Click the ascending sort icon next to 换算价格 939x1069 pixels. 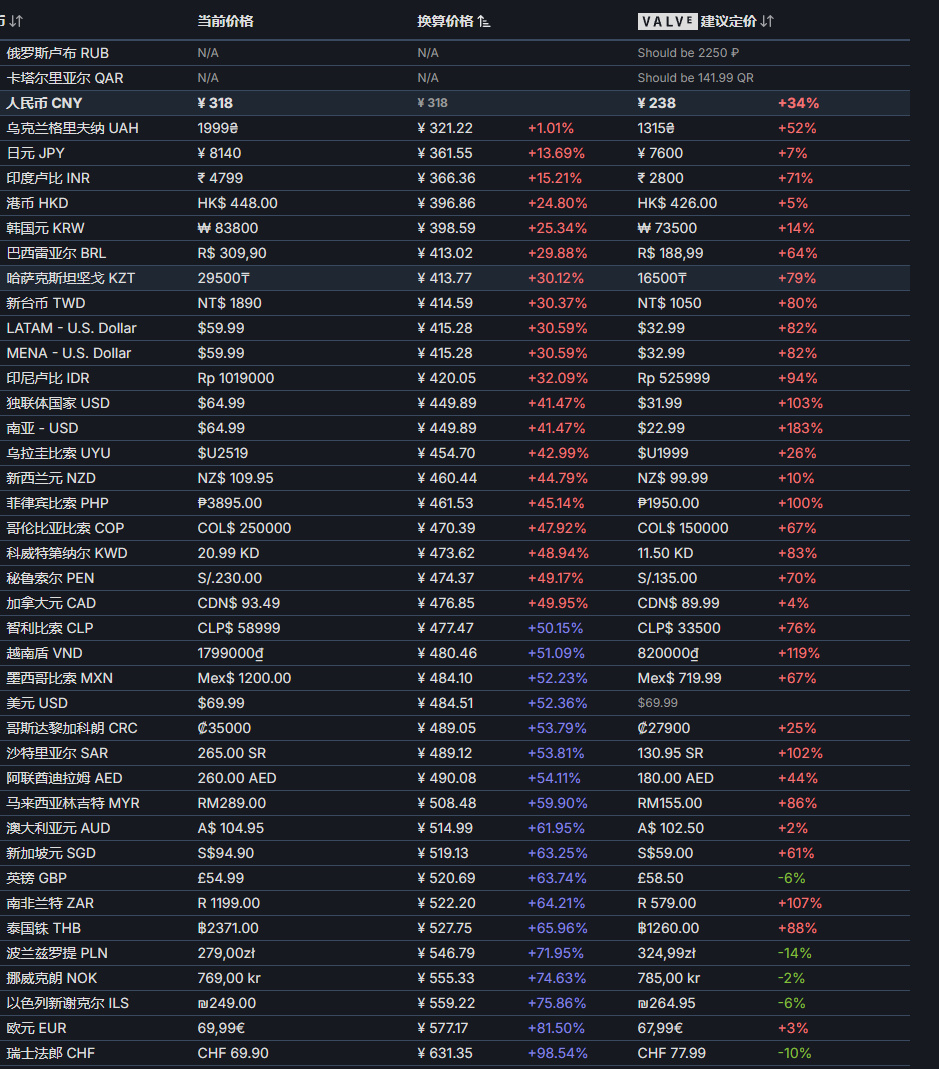484,21
